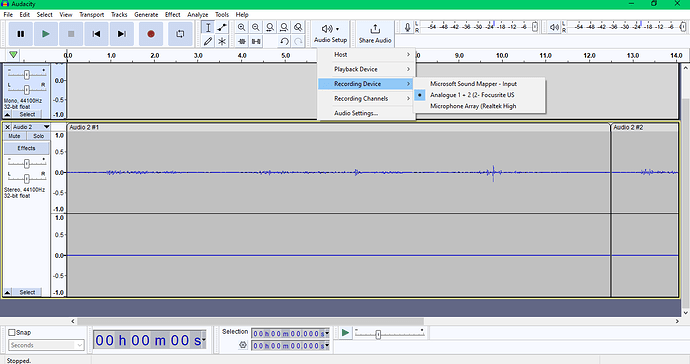The image size is (690, 364).
Task: Skip to start of project
Action: coord(96,34)
